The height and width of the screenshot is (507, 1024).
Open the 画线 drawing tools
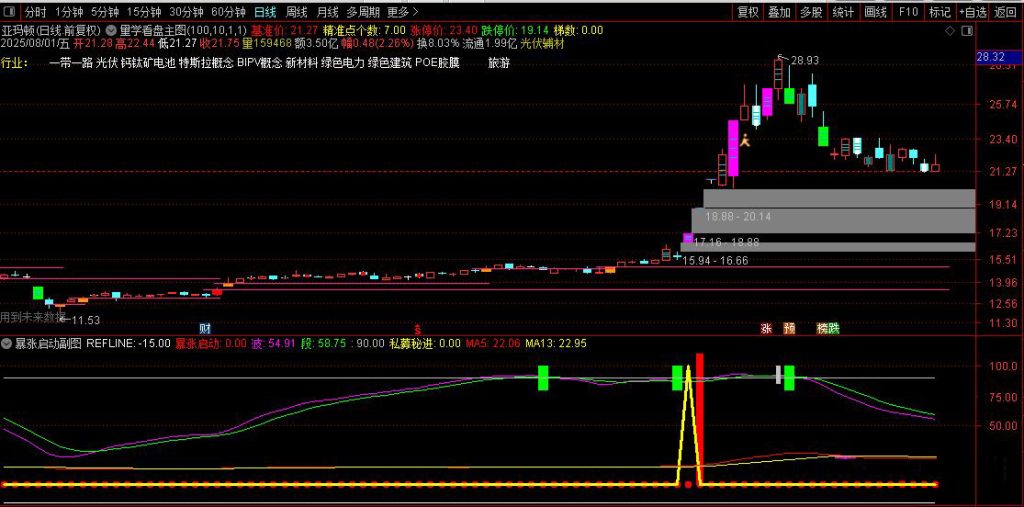[x=875, y=12]
